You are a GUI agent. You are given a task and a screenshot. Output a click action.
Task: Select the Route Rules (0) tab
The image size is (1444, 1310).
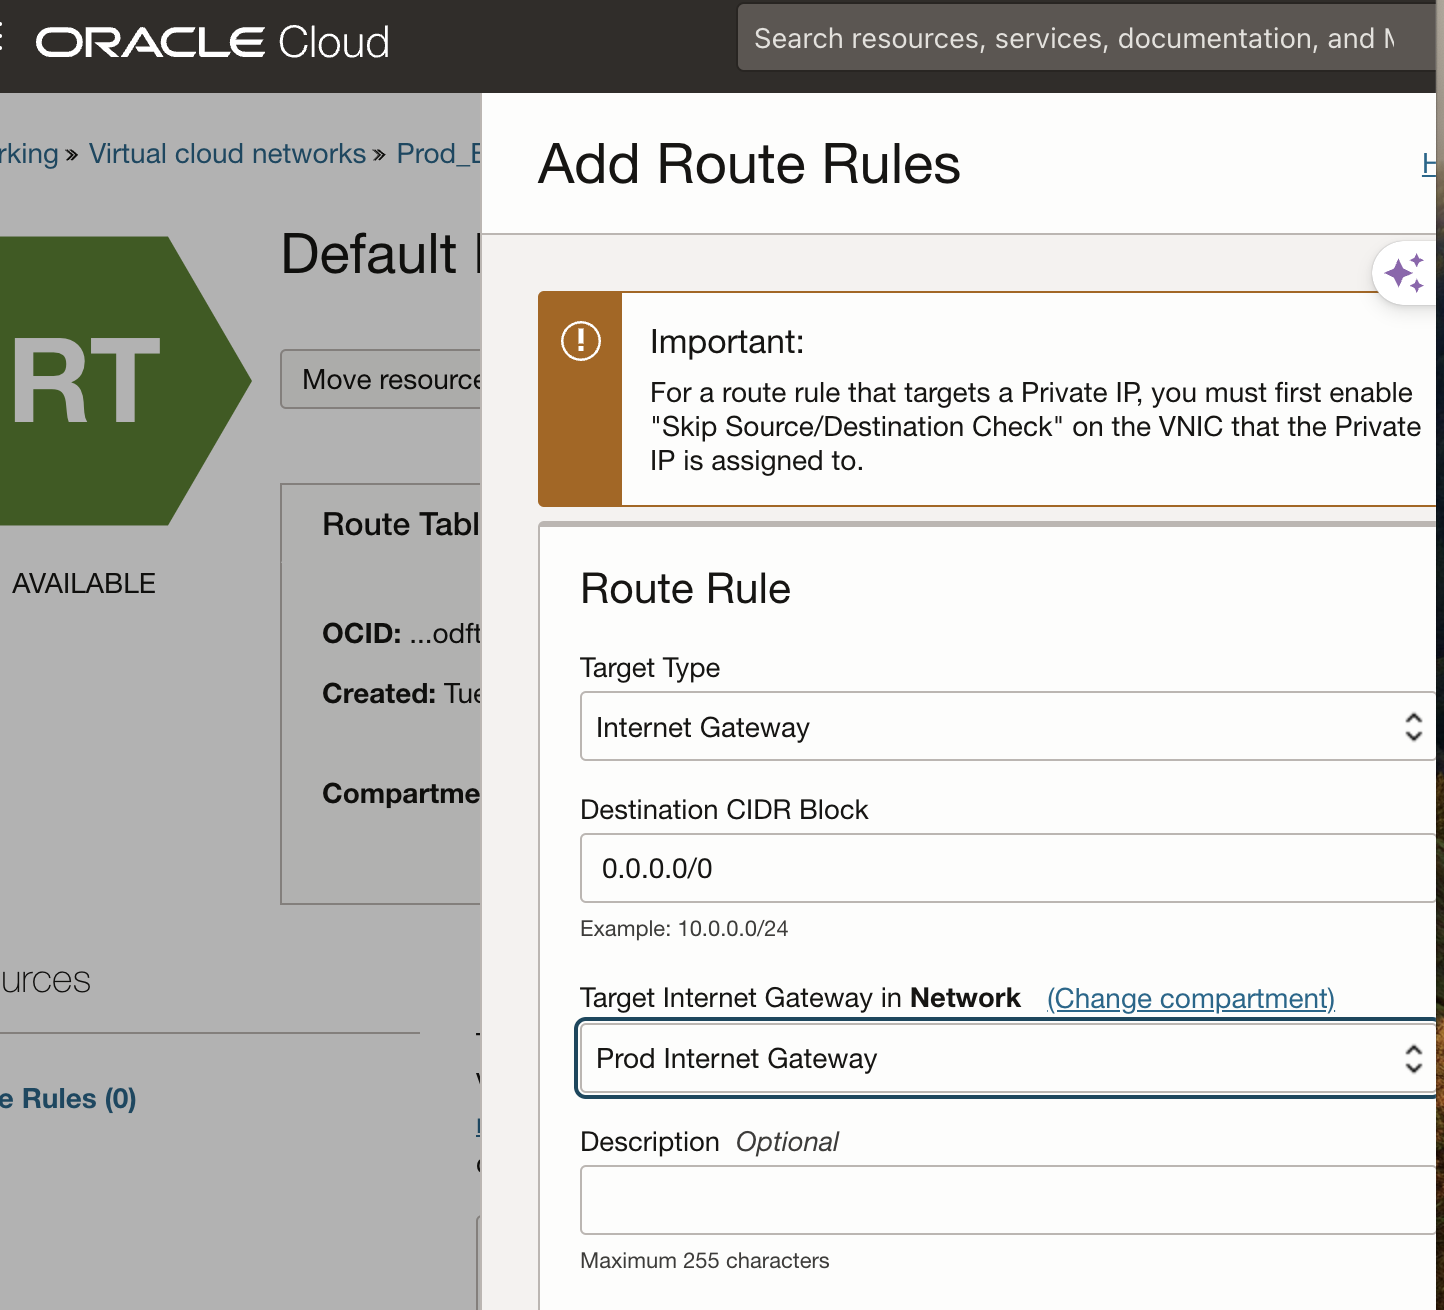pyautogui.click(x=70, y=1099)
